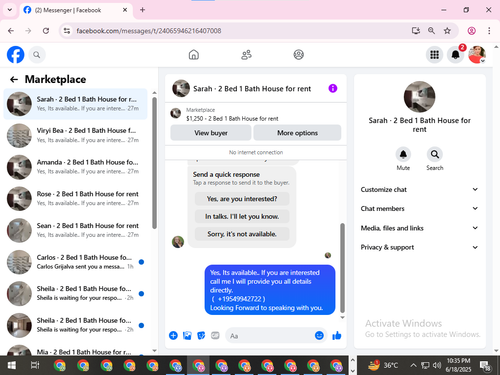Open the Chrome profile avatar
Viewport: 500px width, 375px height.
(471, 31)
